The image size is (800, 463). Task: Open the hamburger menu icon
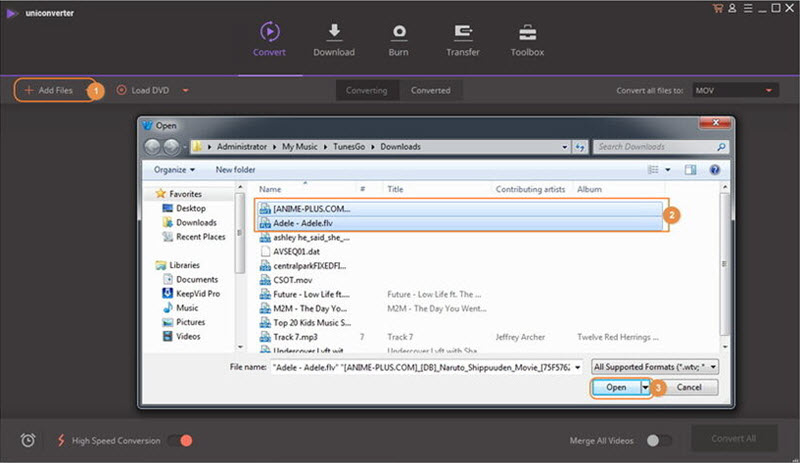click(748, 8)
